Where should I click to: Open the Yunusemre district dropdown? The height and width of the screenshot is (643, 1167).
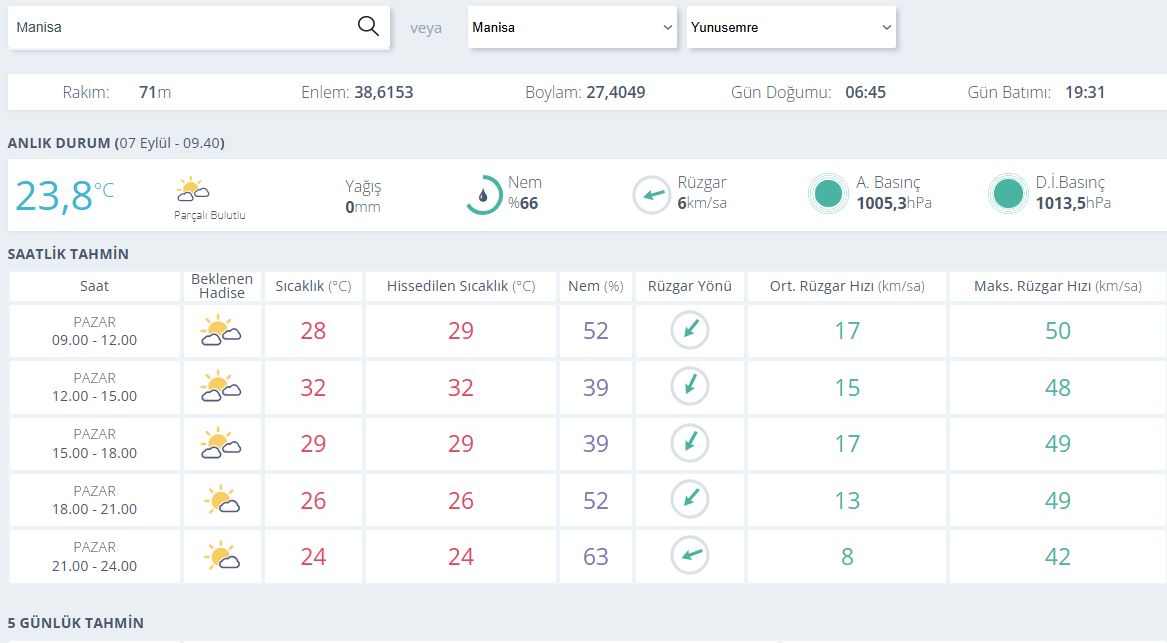tap(791, 28)
